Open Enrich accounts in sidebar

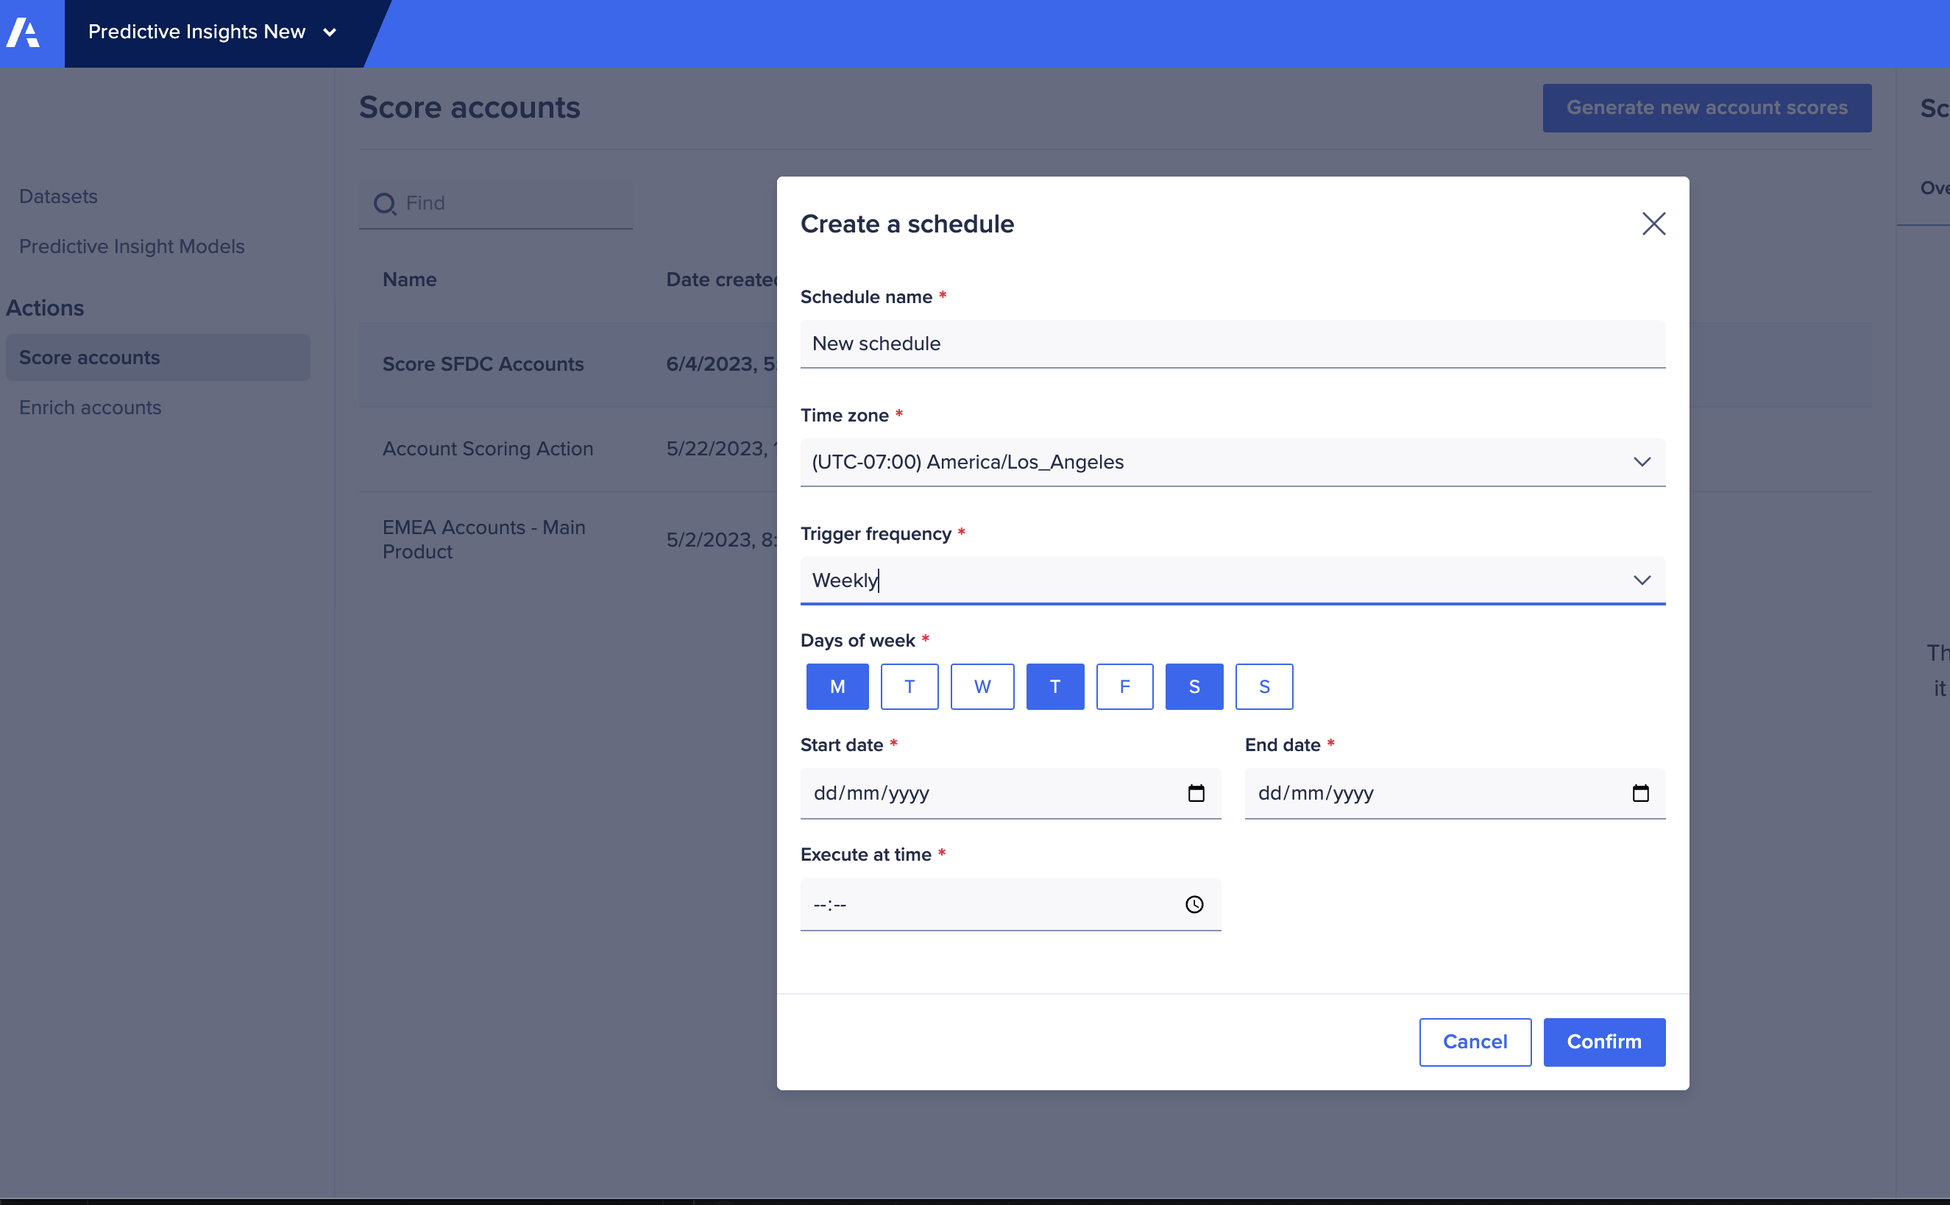[90, 408]
